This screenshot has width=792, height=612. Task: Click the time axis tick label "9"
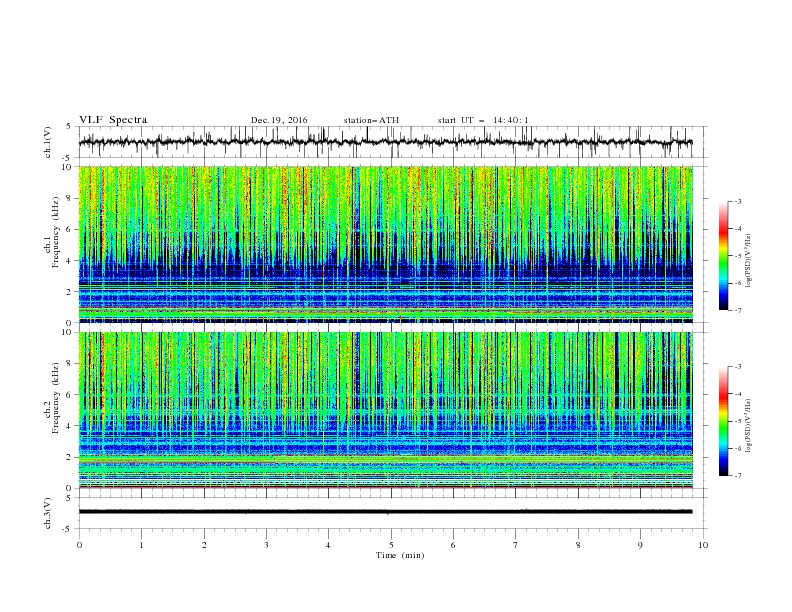[x=640, y=545]
